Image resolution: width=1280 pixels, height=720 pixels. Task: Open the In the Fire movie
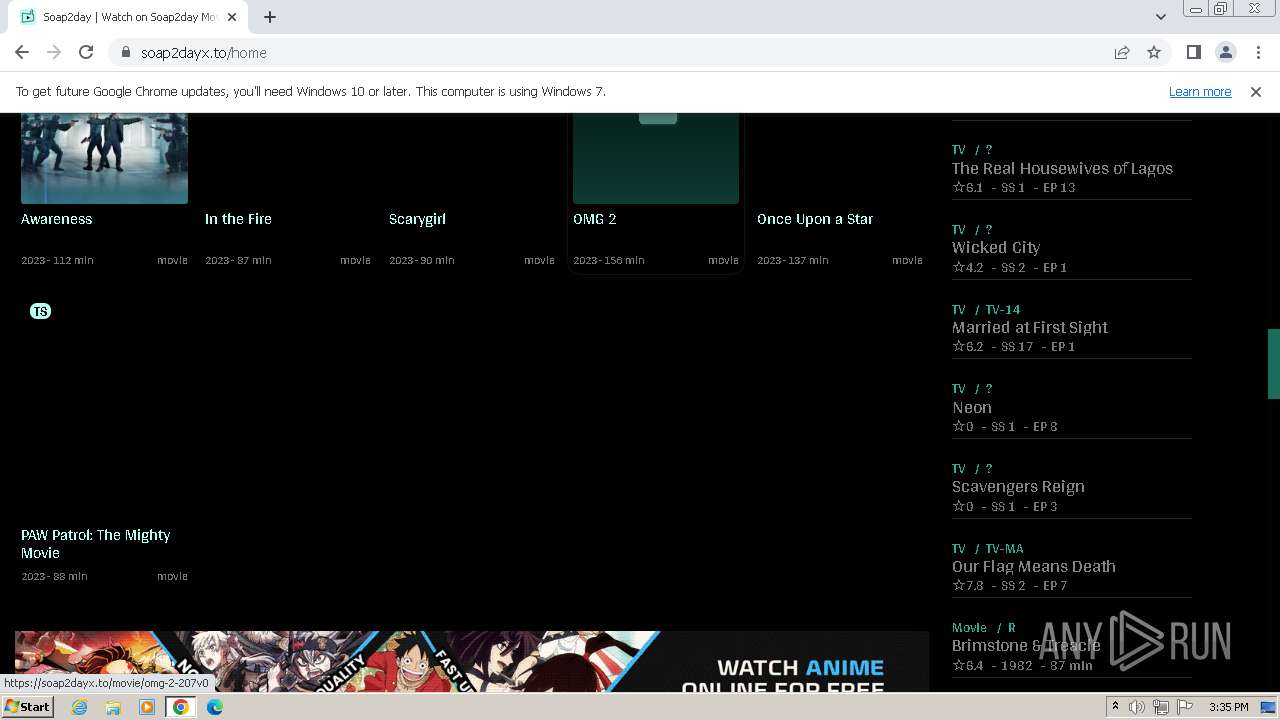coord(238,219)
